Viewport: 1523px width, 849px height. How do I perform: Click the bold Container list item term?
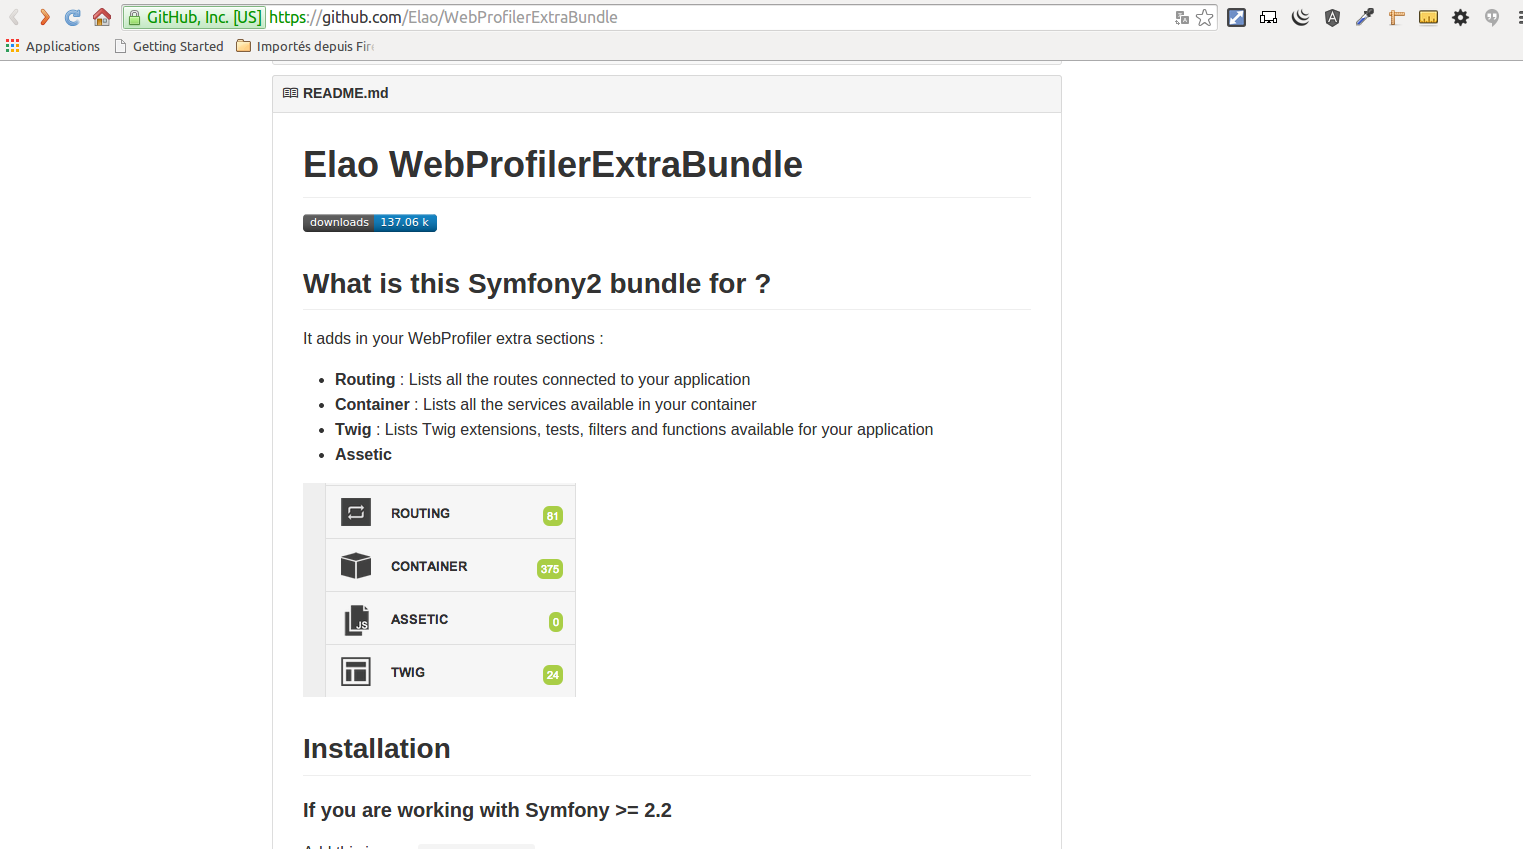[x=372, y=405]
